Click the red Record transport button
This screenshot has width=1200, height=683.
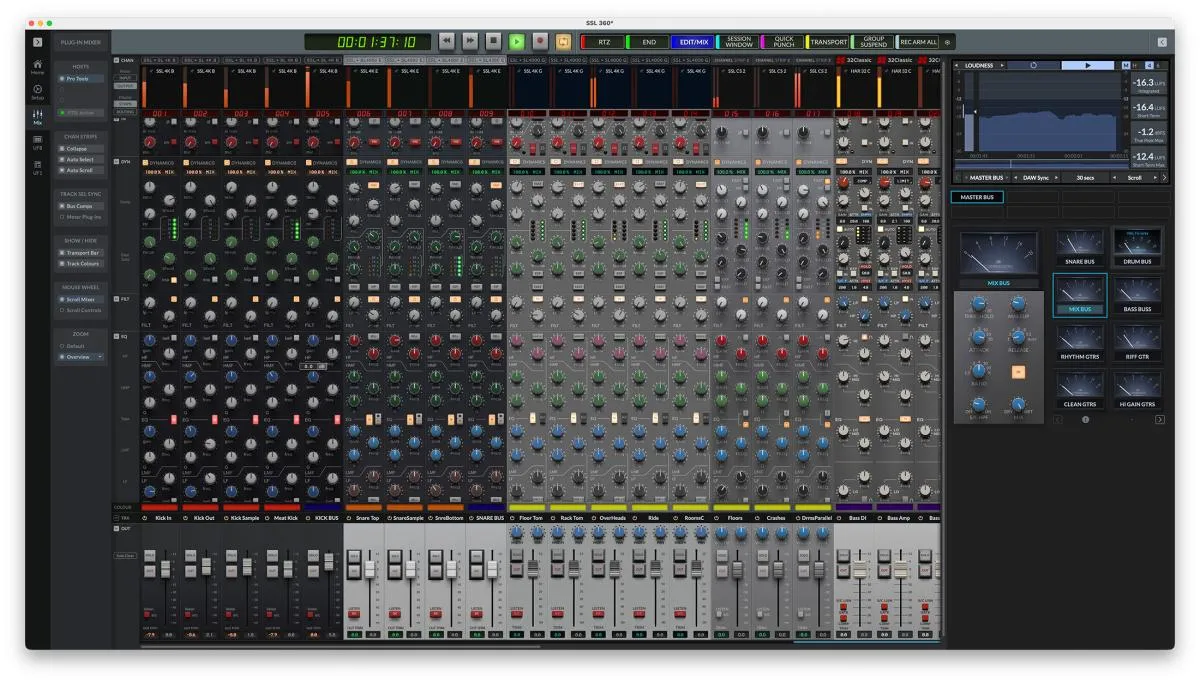[x=540, y=41]
